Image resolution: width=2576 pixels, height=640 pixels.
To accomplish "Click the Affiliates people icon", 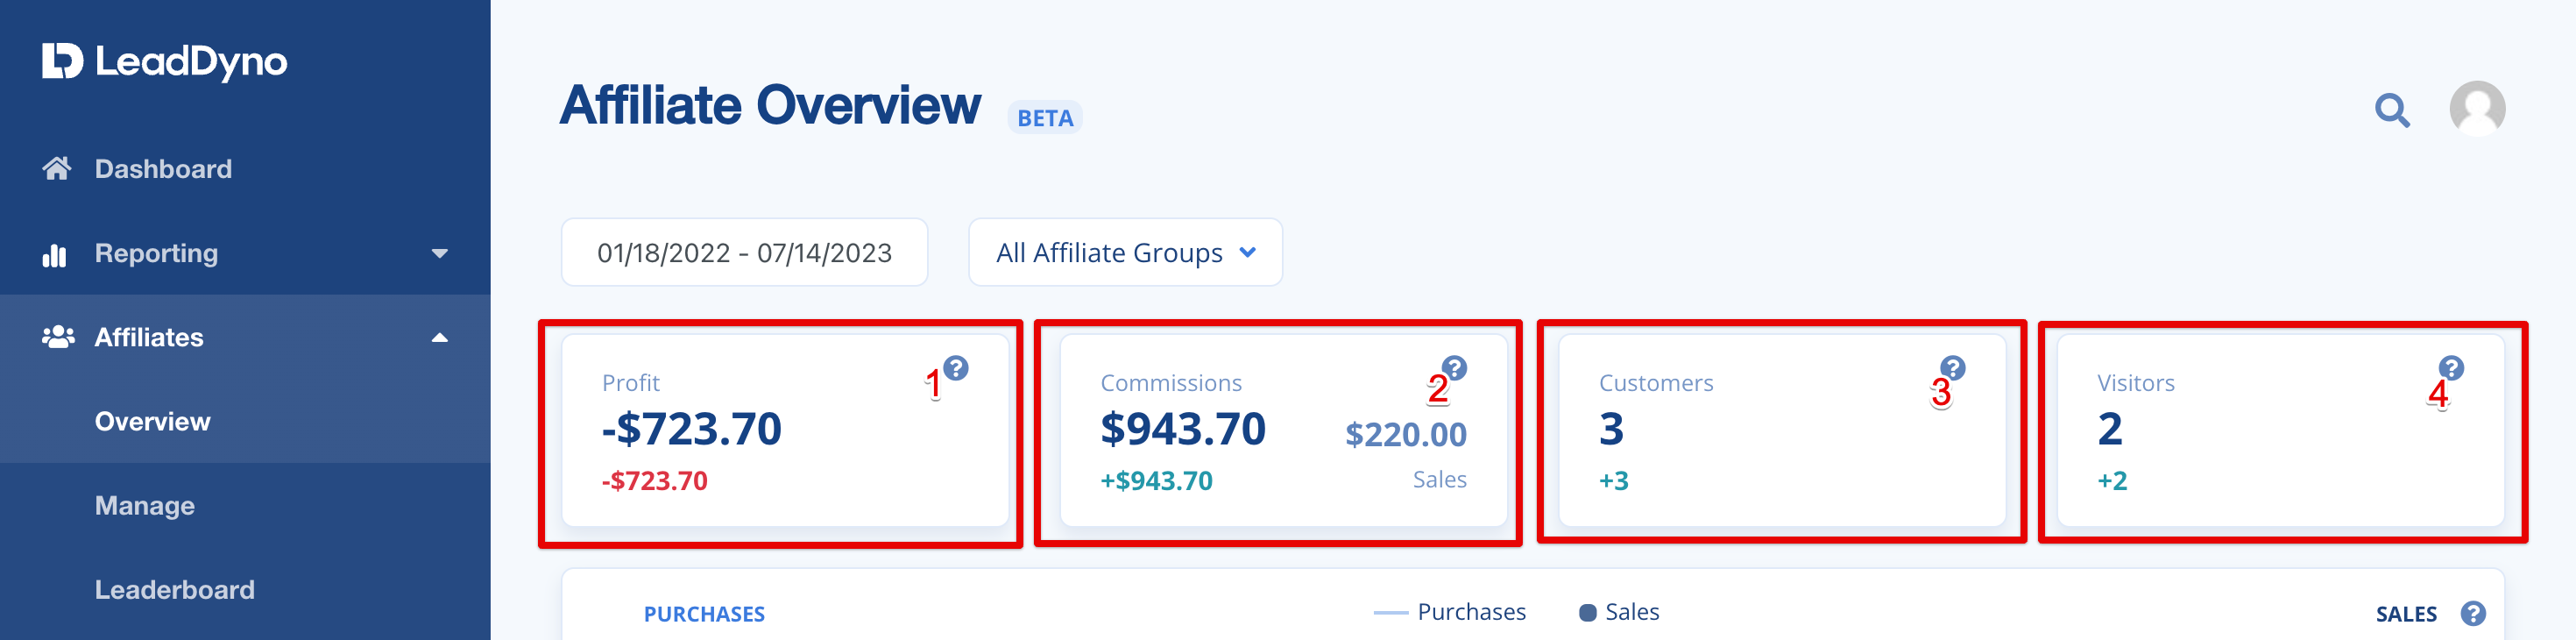I will point(58,337).
